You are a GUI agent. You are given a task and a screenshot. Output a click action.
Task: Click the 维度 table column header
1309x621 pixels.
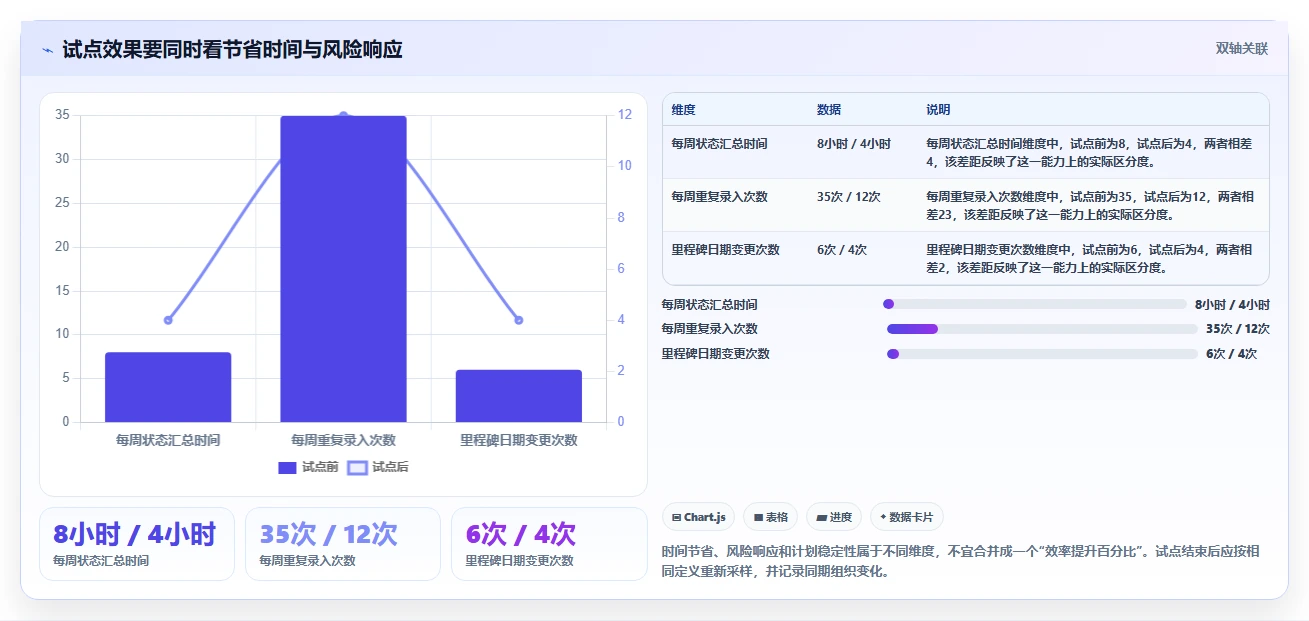click(684, 109)
